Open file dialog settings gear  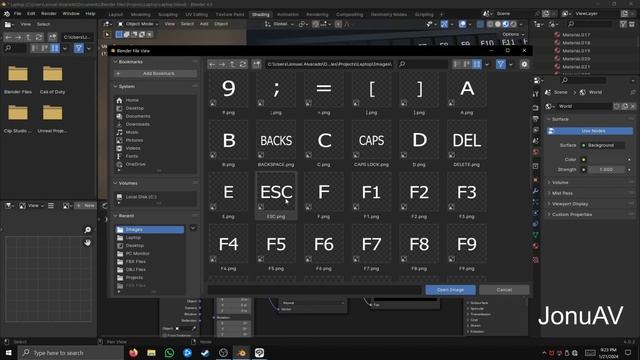coord(524,64)
